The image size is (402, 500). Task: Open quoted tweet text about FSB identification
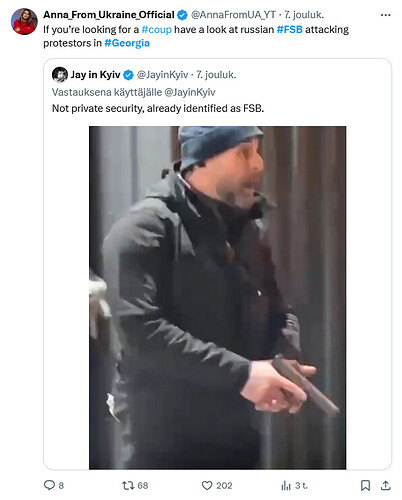click(158, 109)
